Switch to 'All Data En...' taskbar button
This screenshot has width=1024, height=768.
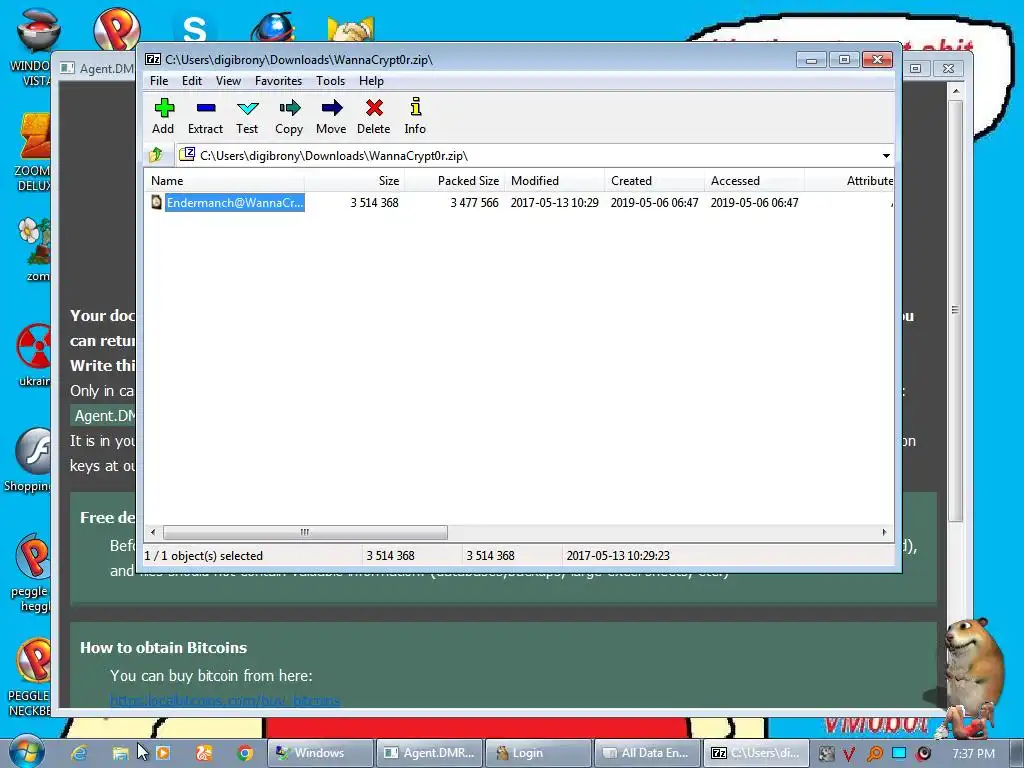(648, 753)
